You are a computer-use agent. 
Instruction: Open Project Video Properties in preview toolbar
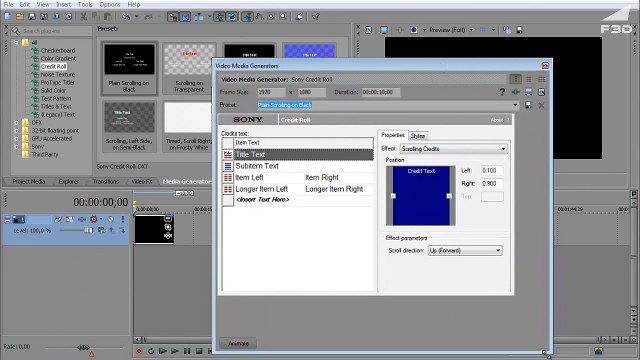pyautogui.click(x=369, y=30)
